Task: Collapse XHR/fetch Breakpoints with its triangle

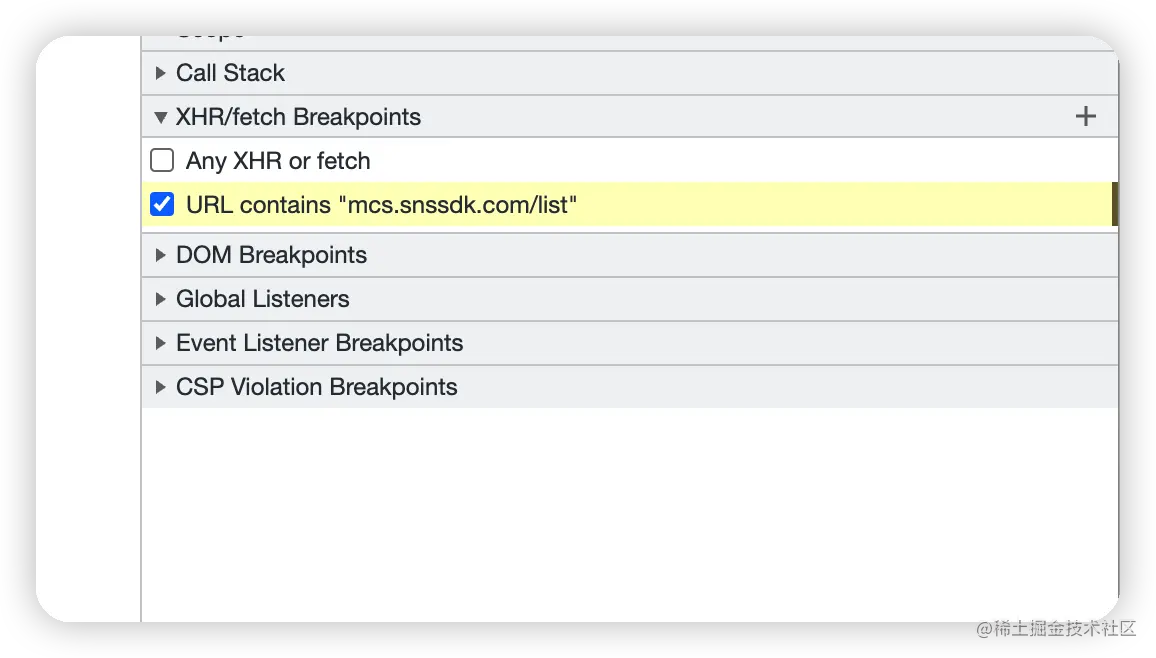Action: pos(160,117)
